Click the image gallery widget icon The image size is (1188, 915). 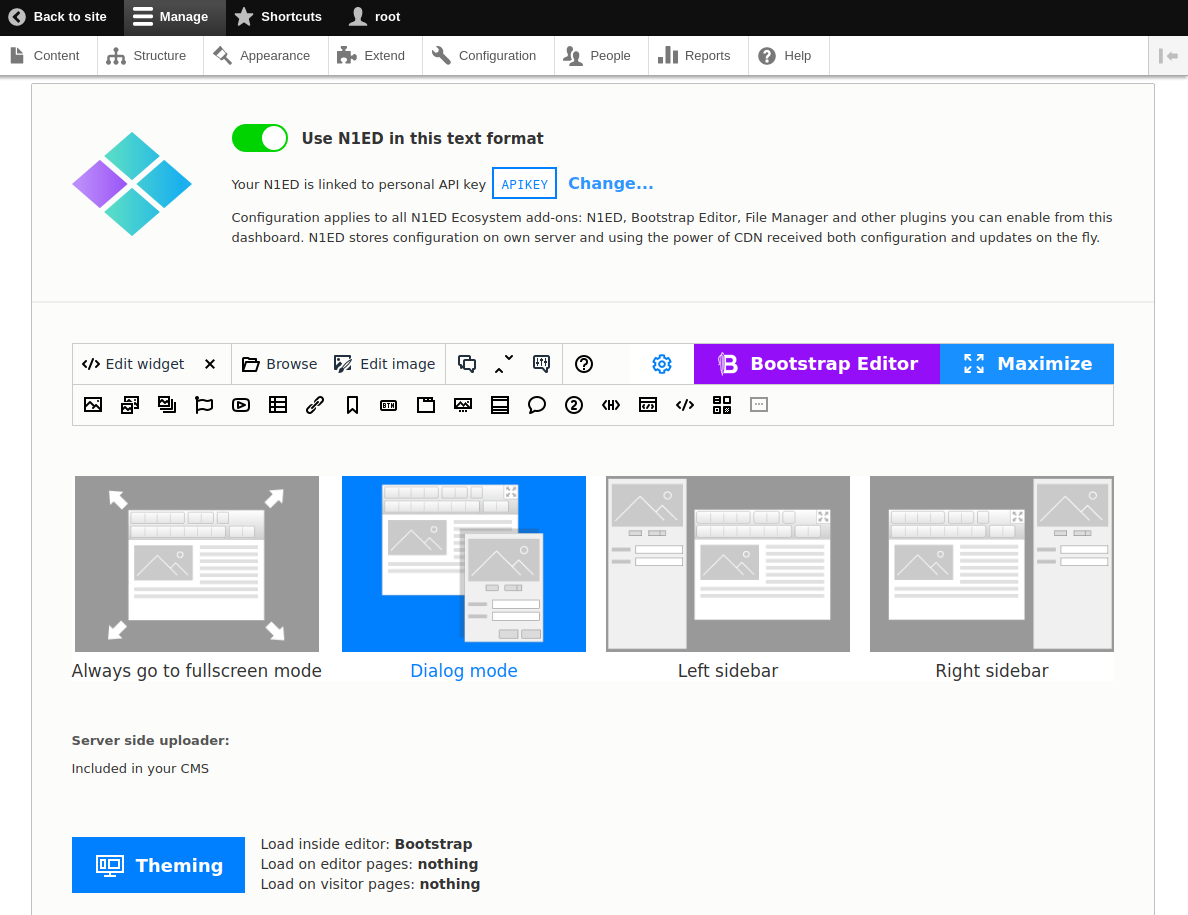(x=130, y=405)
